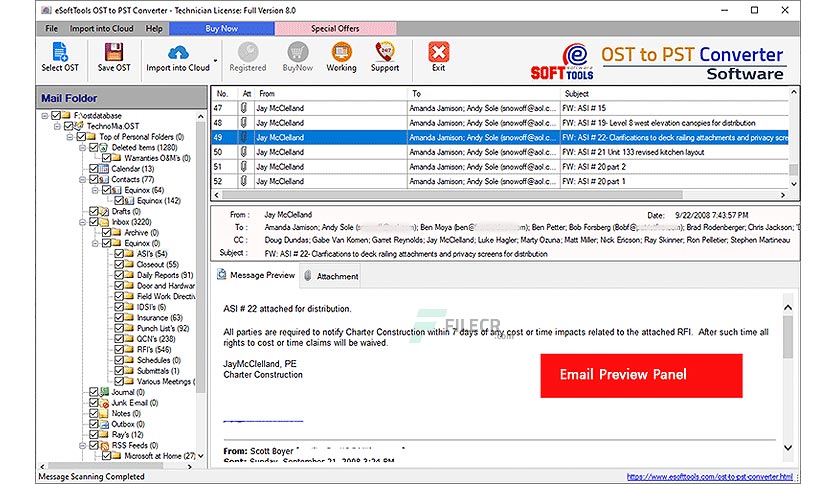Open the File menu
Screen dimensions: 836x484
[x=52, y=28]
